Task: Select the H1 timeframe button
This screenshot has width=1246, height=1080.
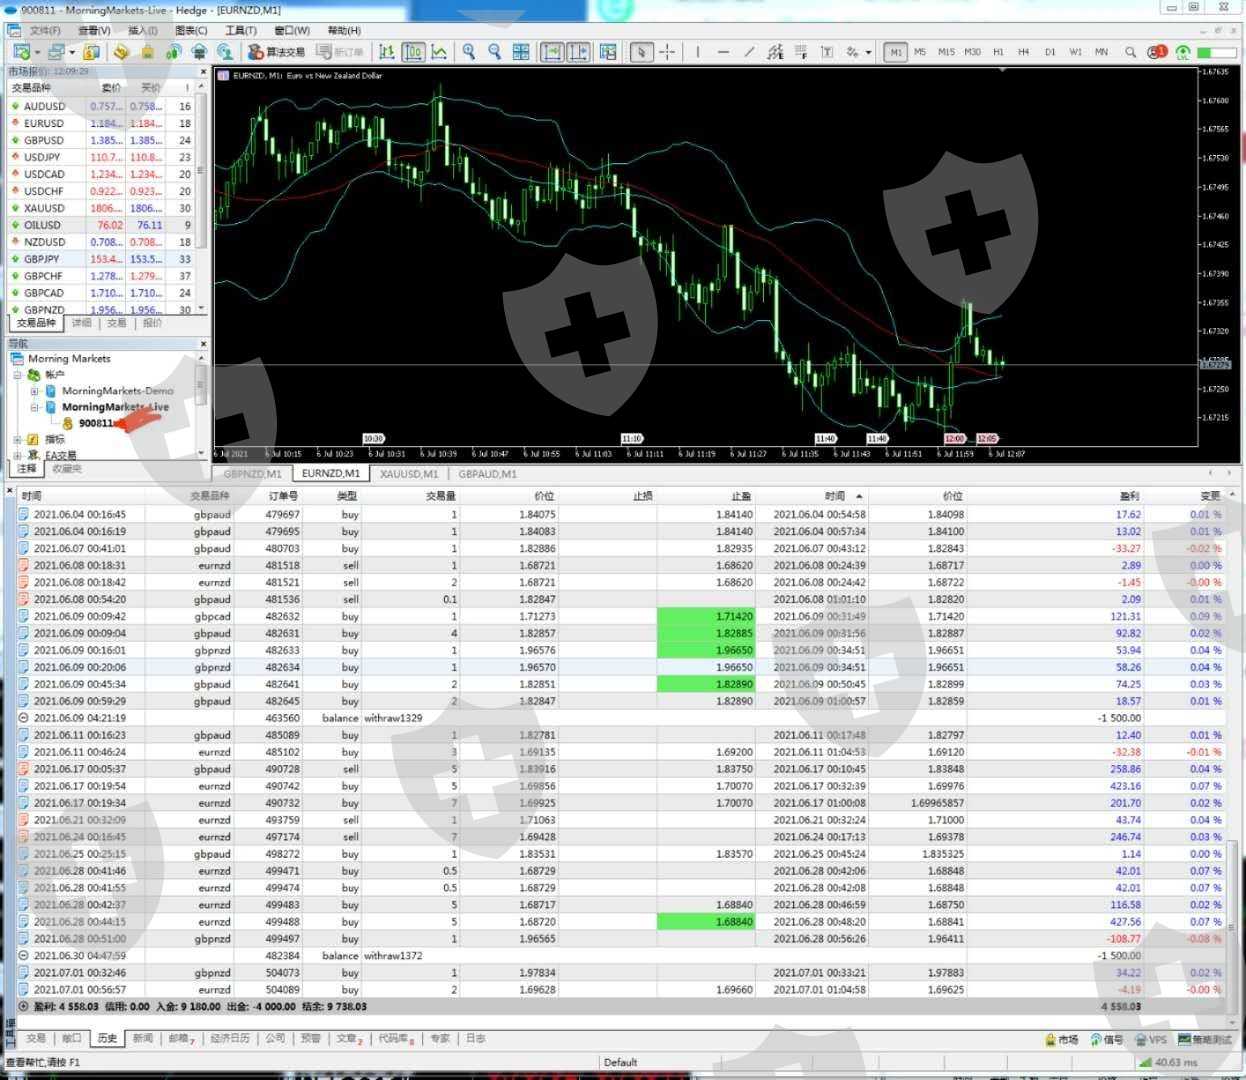Action: click(998, 52)
